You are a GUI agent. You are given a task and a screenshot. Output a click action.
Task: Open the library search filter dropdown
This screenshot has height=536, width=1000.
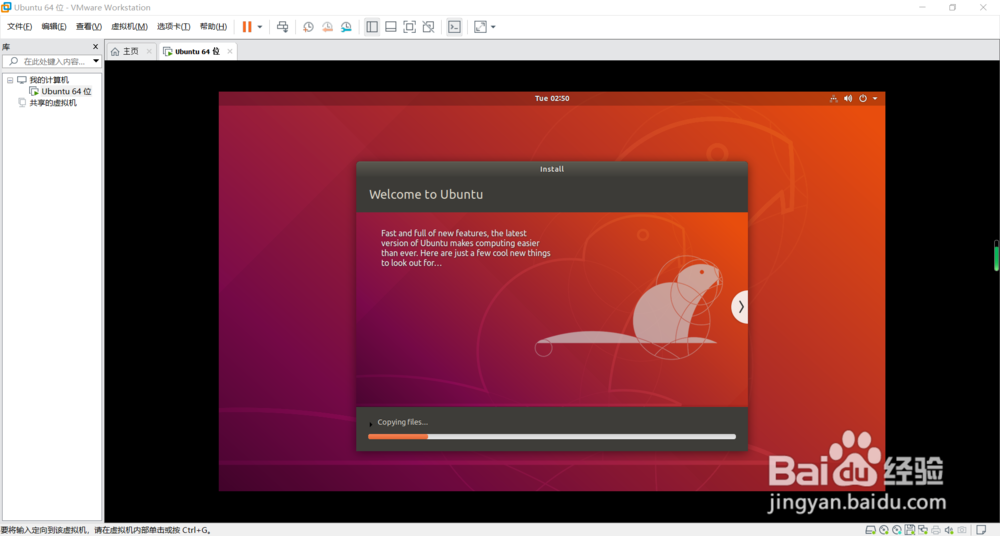click(96, 61)
